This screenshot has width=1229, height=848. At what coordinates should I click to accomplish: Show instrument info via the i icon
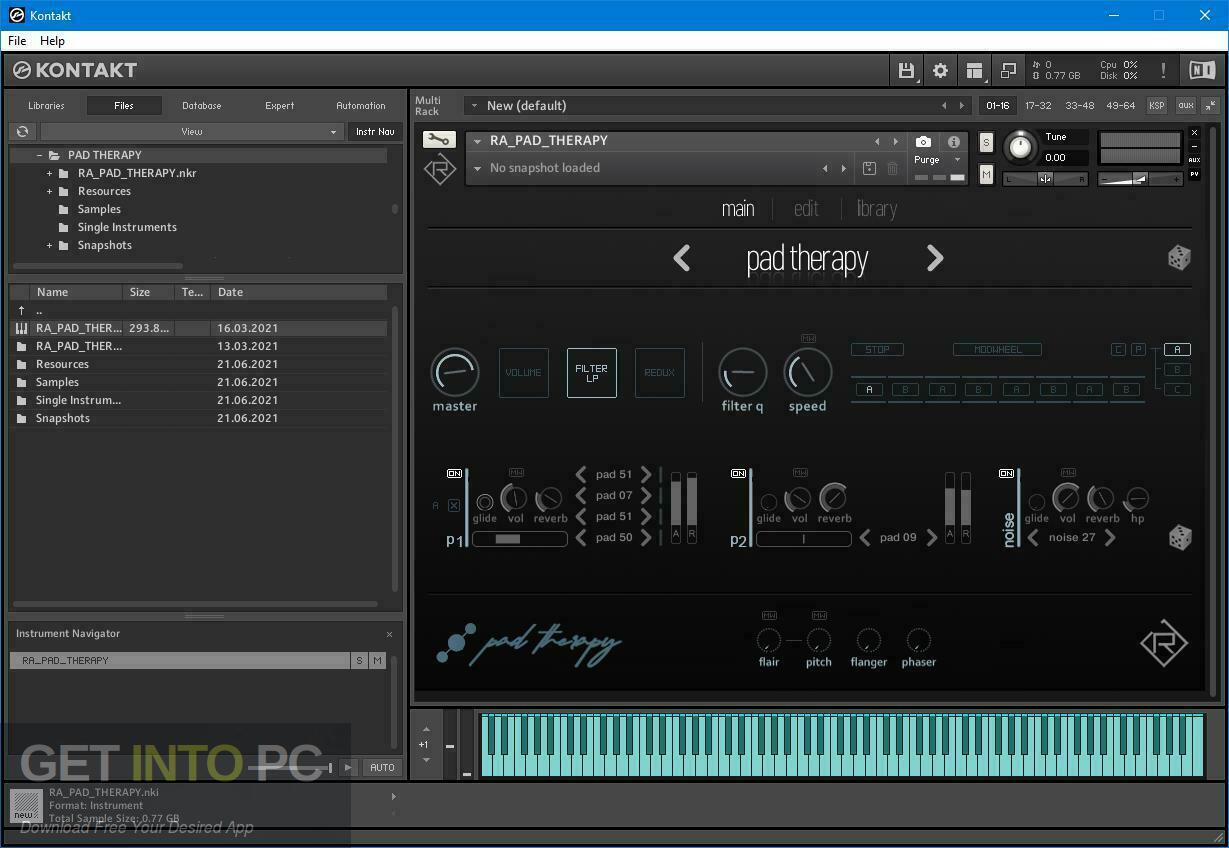click(953, 142)
